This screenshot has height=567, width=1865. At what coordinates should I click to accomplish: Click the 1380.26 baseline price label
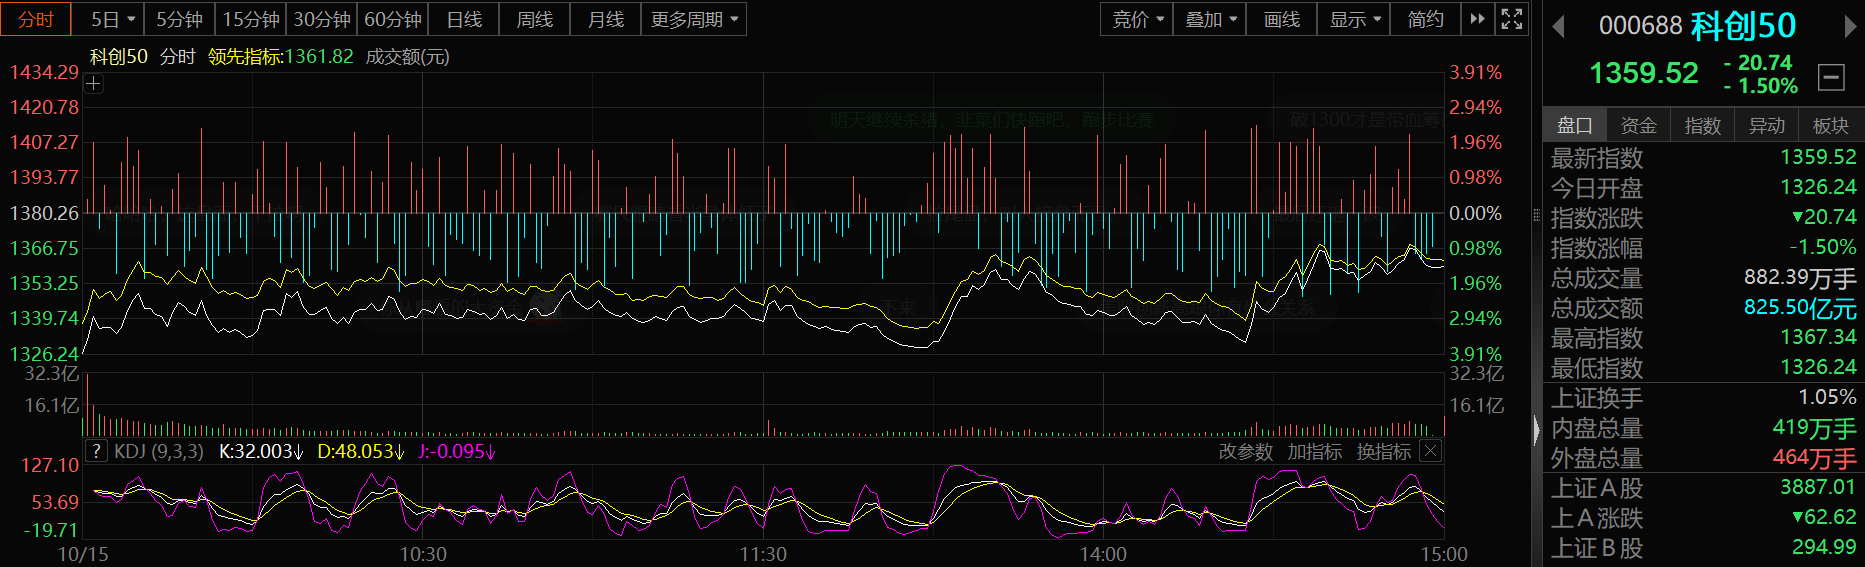[44, 213]
